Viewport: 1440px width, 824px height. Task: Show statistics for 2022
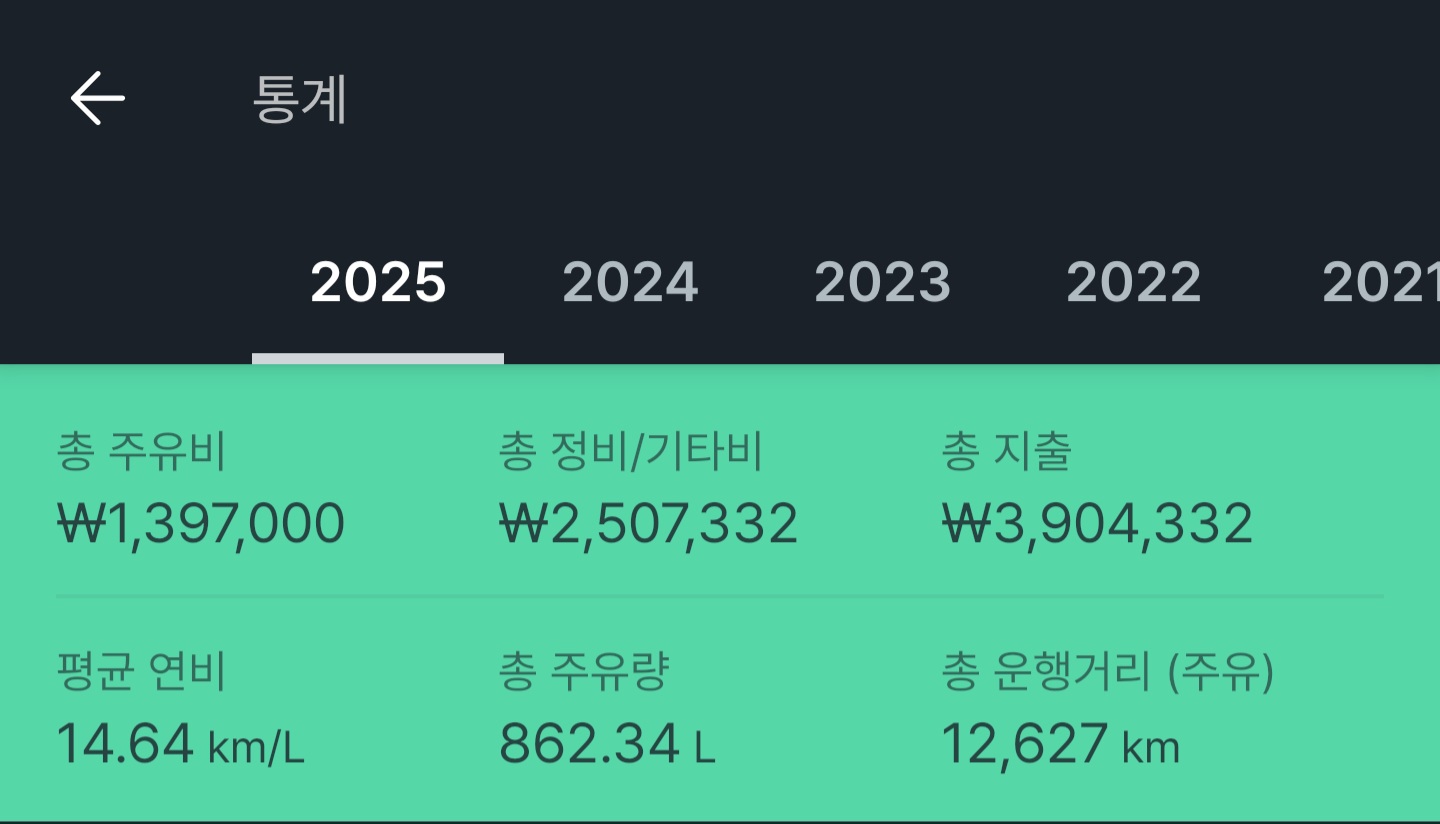(x=1133, y=282)
